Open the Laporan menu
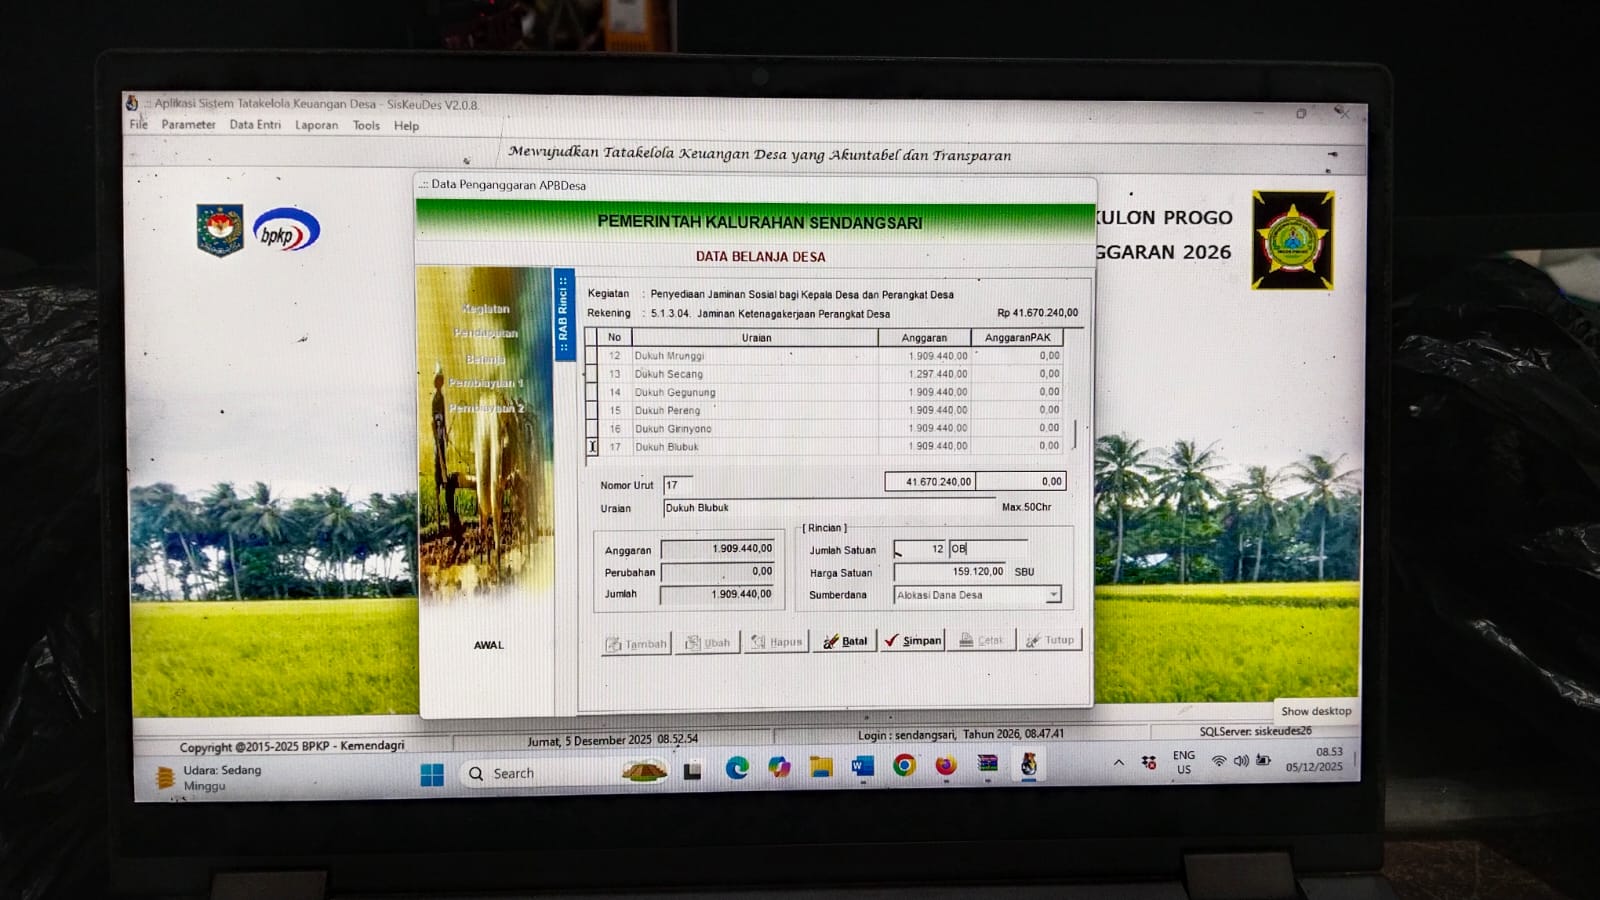 tap(316, 126)
